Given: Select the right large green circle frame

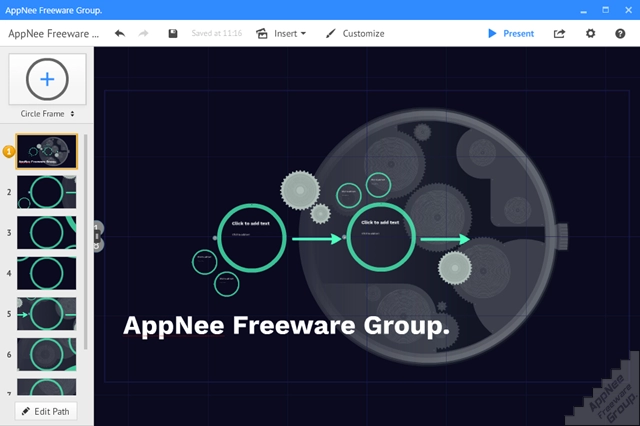Looking at the screenshot, I should (381, 237).
